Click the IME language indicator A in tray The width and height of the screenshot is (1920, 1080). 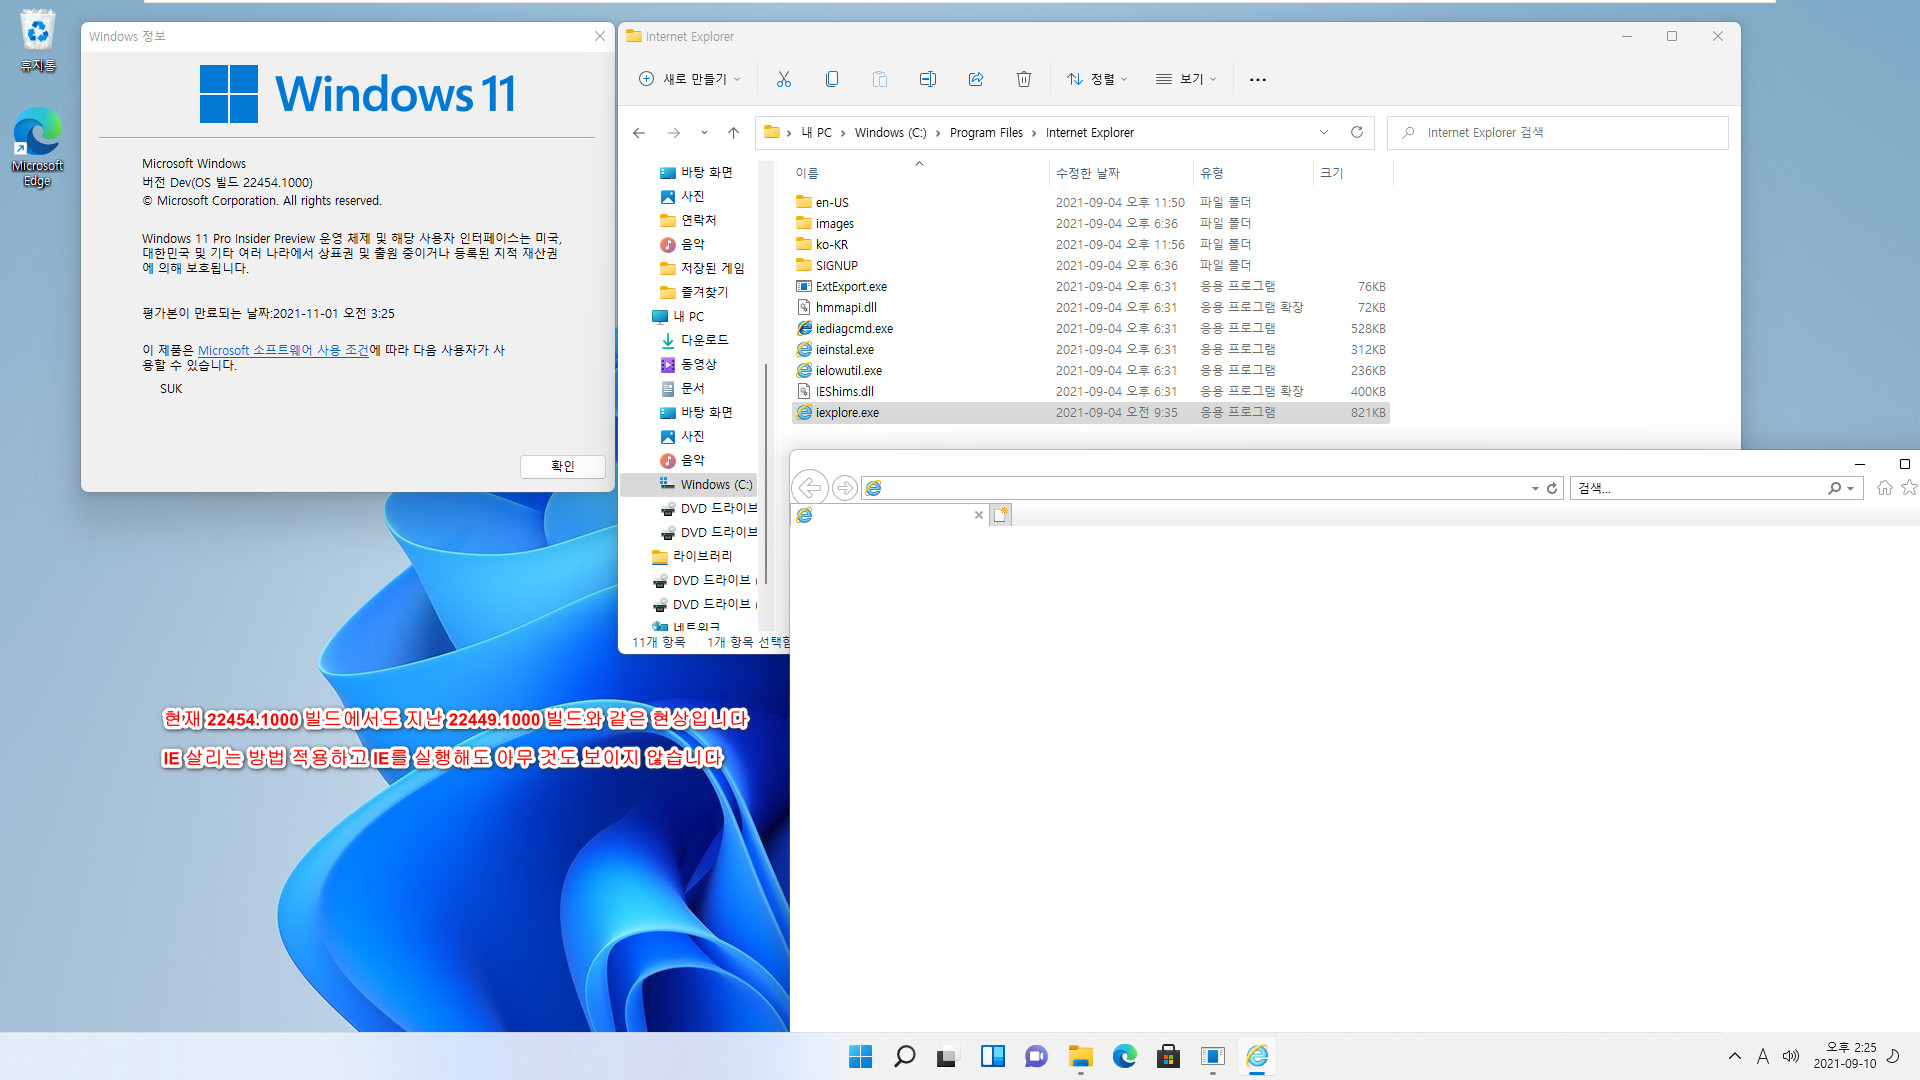[x=1762, y=1056]
